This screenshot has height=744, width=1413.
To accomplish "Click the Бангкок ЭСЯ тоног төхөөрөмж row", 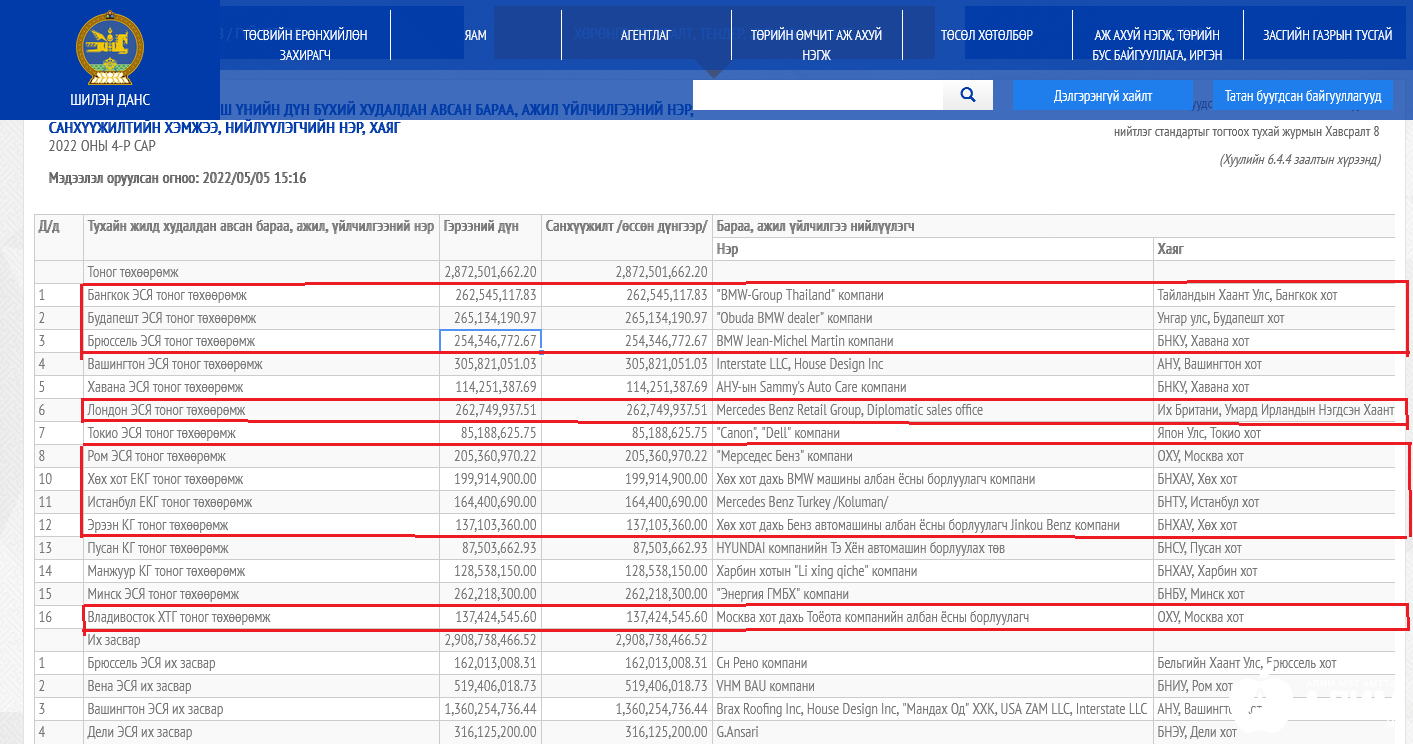I will [x=167, y=296].
